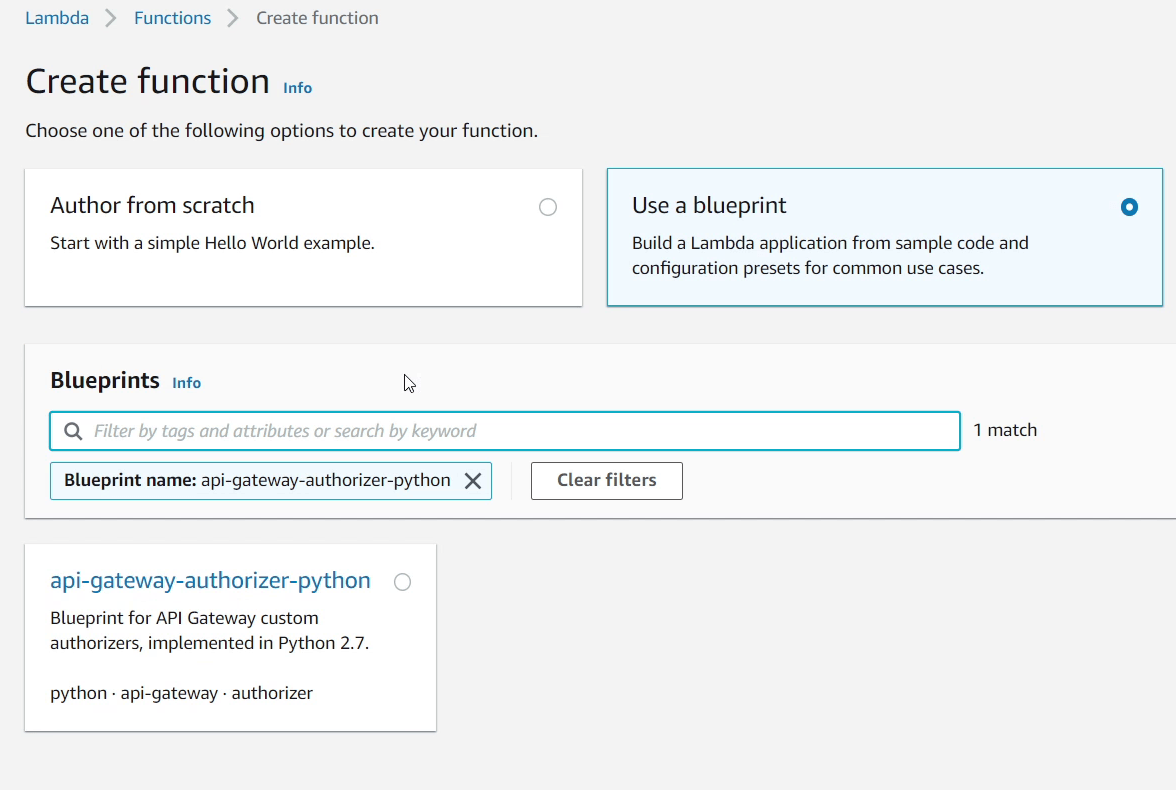Select the api-gateway-authorizer-python blueprint radio button
This screenshot has height=790, width=1176.
(x=402, y=581)
